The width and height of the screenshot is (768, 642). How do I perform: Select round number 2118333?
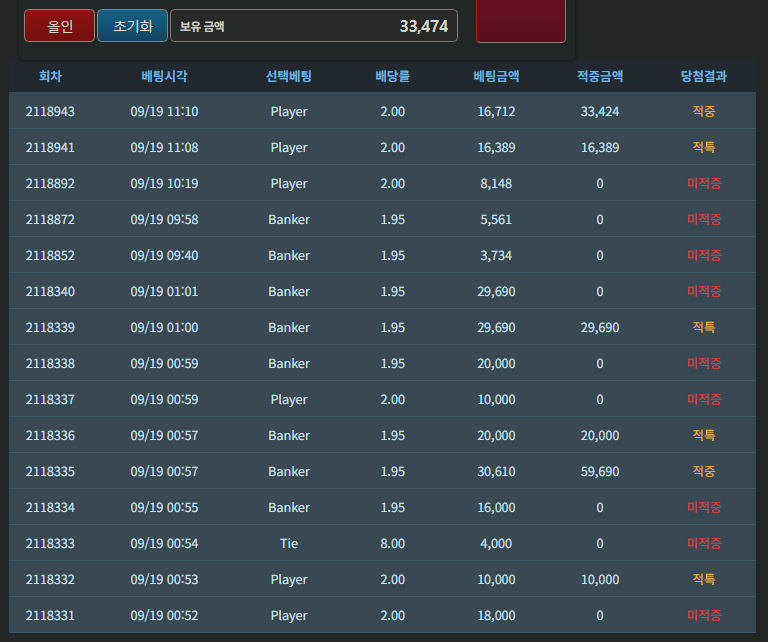[x=50, y=543]
